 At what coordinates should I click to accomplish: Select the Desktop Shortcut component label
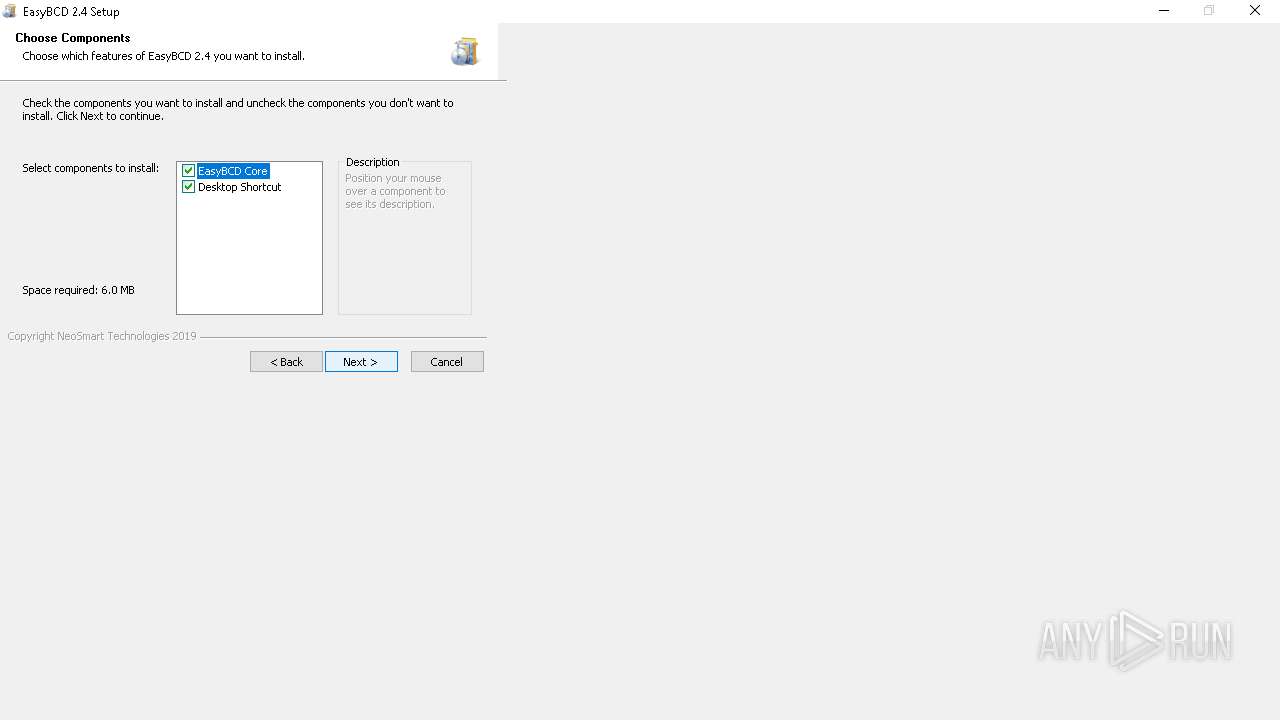click(x=240, y=187)
